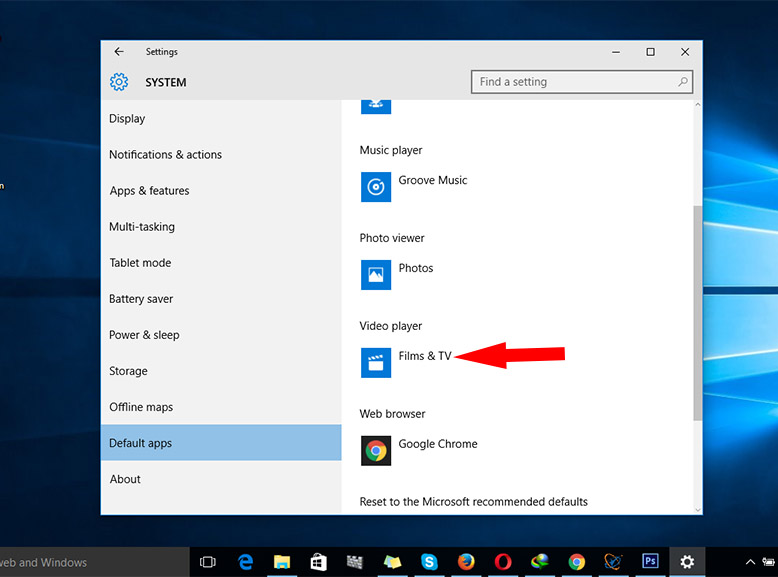
Task: Open Task View on taskbar
Action: click(207, 562)
